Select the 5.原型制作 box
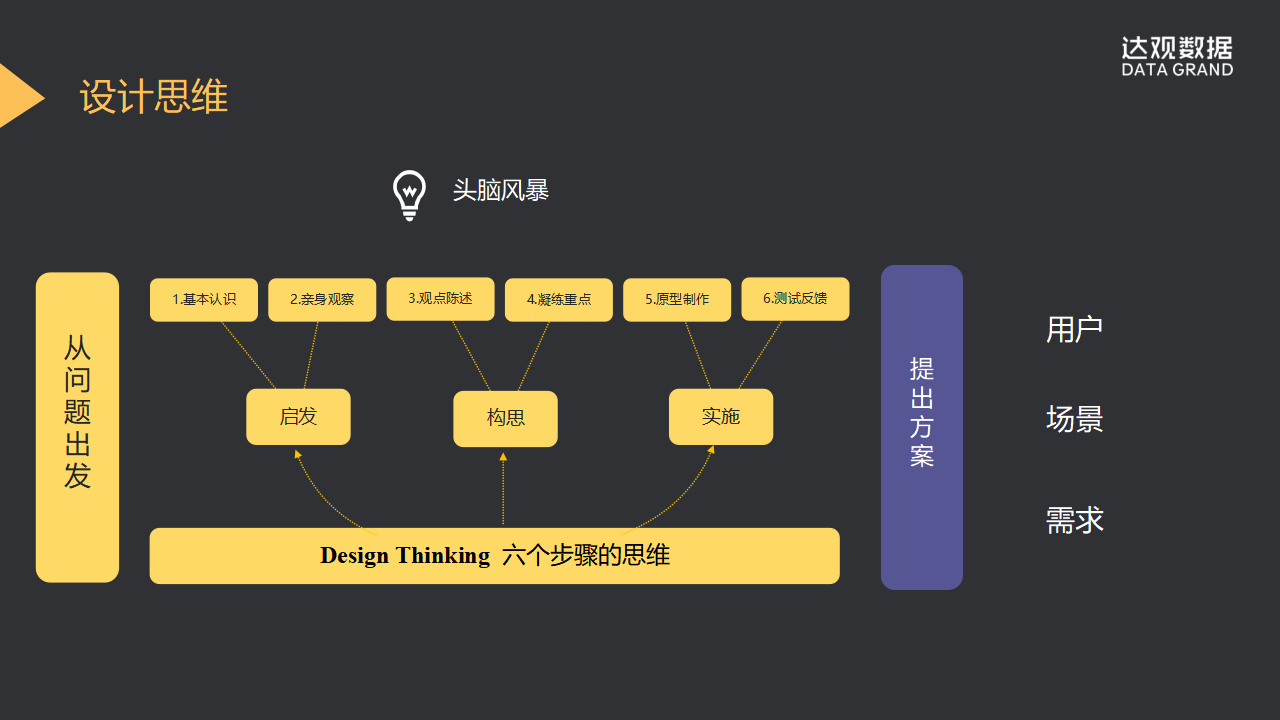 pyautogui.click(x=677, y=300)
